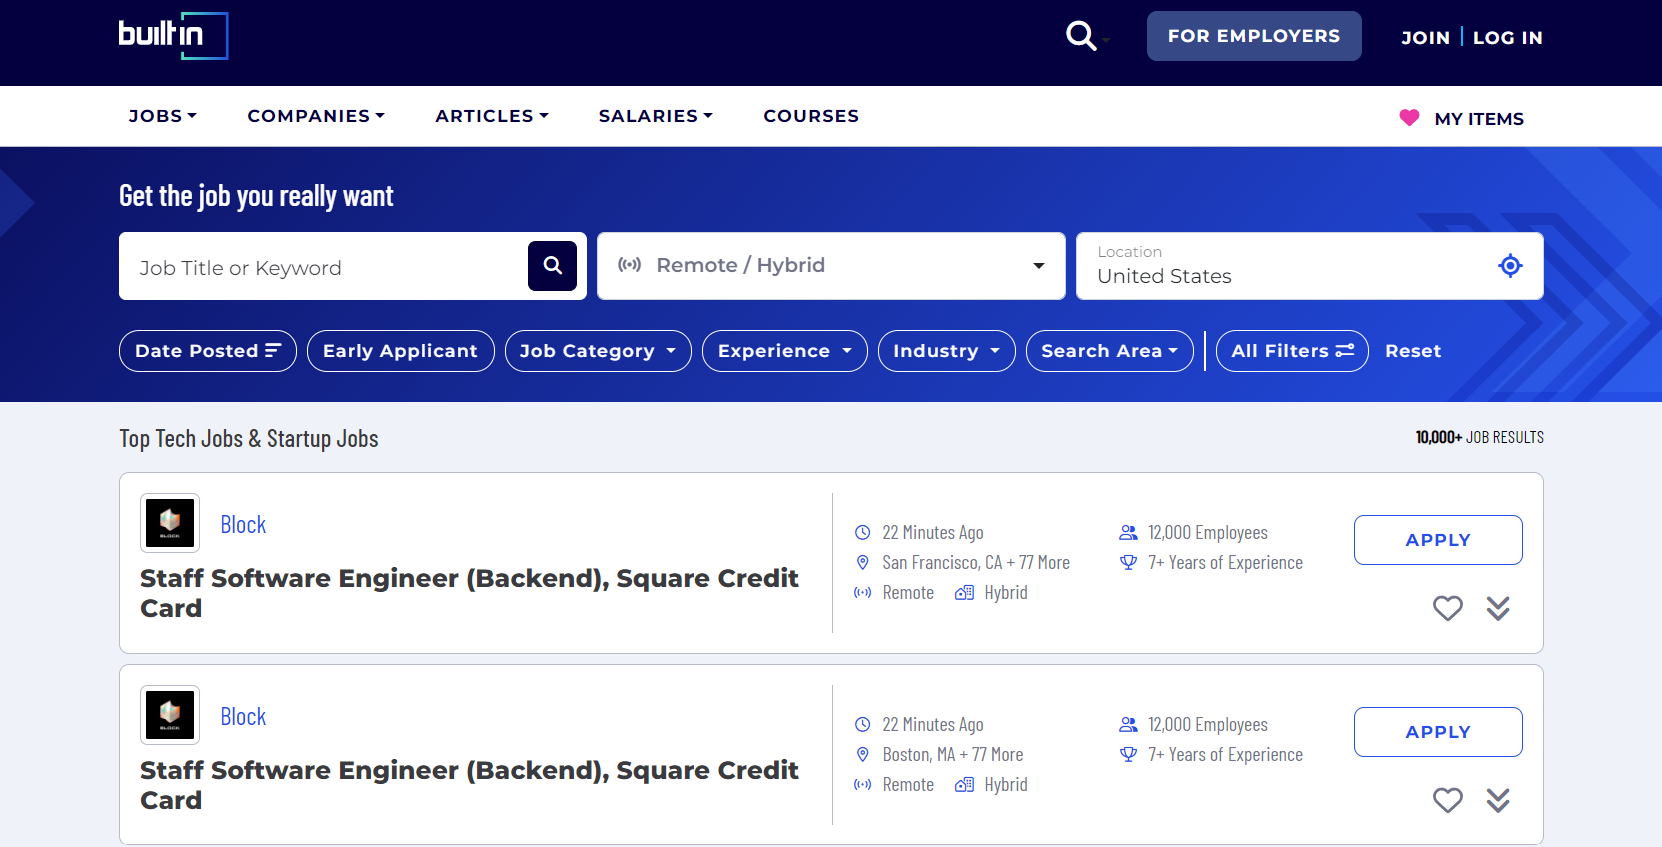This screenshot has height=847, width=1662.
Task: Open Search Area filter dropdown
Action: (1109, 351)
